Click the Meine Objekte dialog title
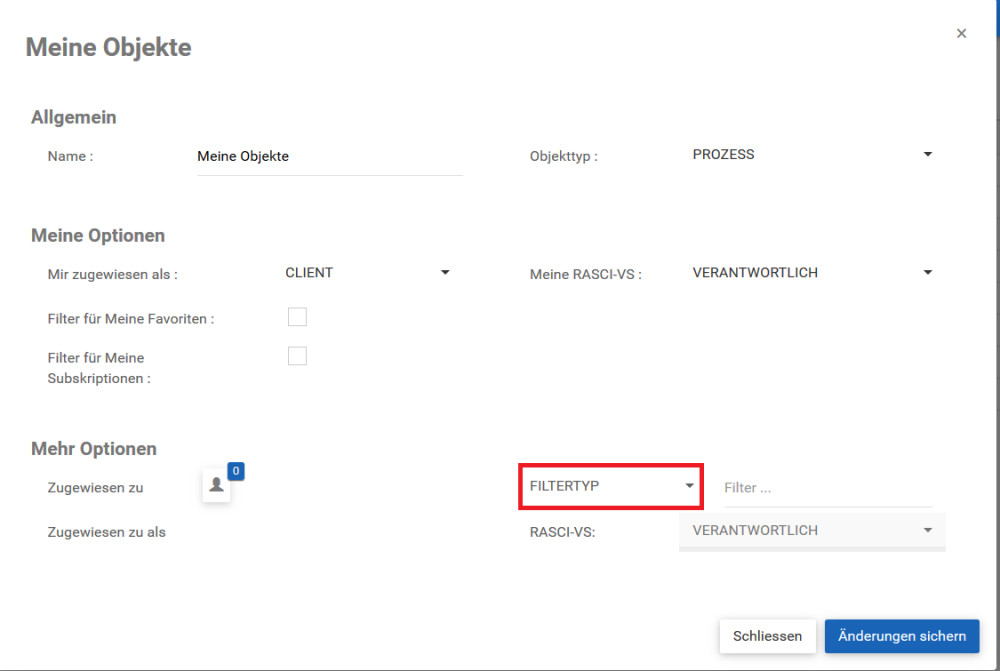 108,48
